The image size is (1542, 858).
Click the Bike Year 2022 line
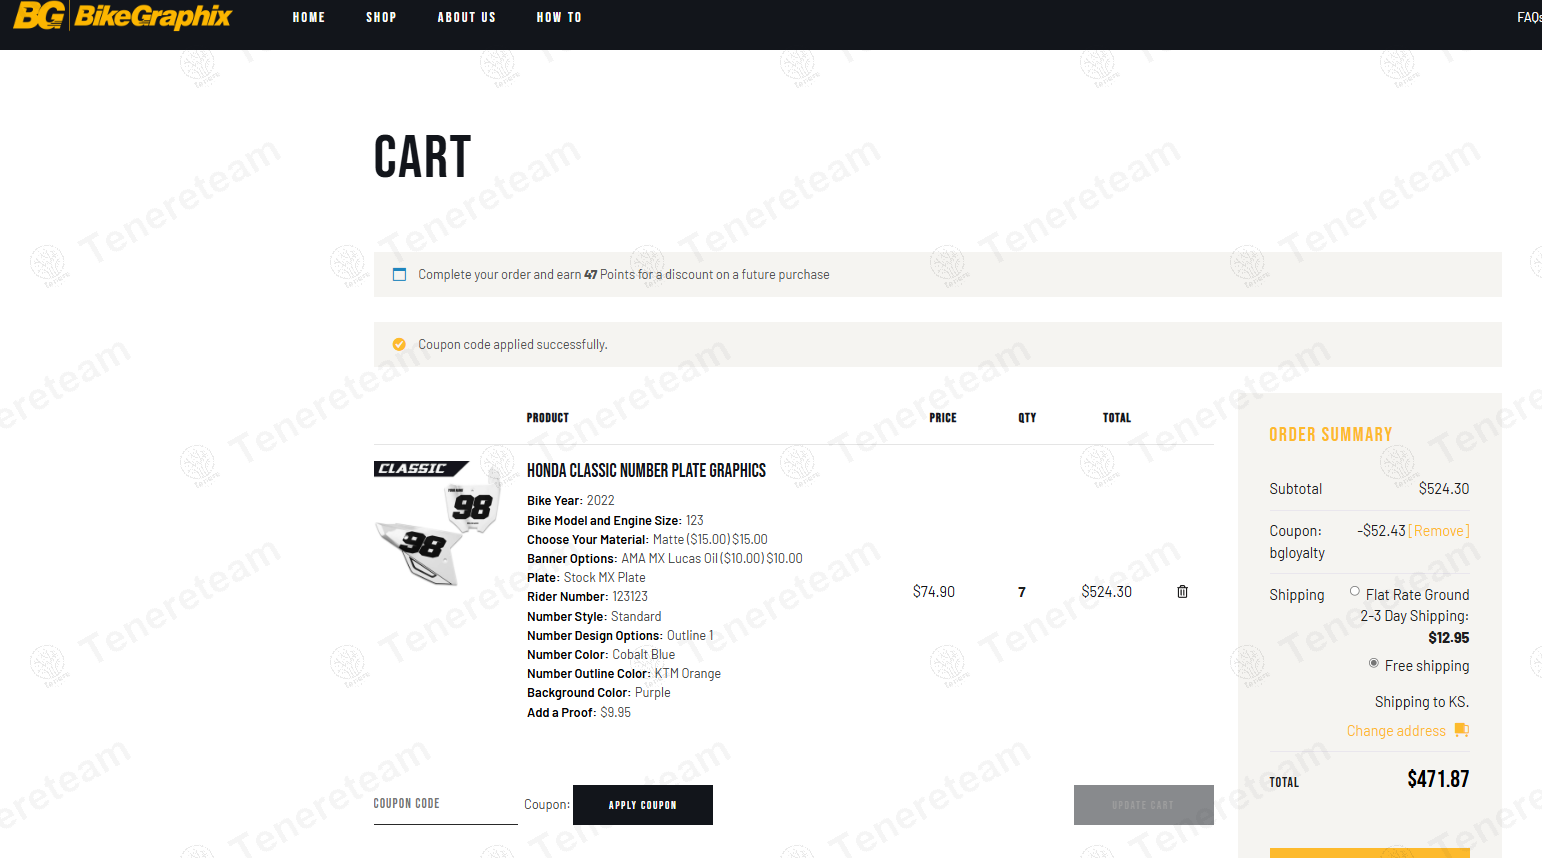tap(571, 501)
